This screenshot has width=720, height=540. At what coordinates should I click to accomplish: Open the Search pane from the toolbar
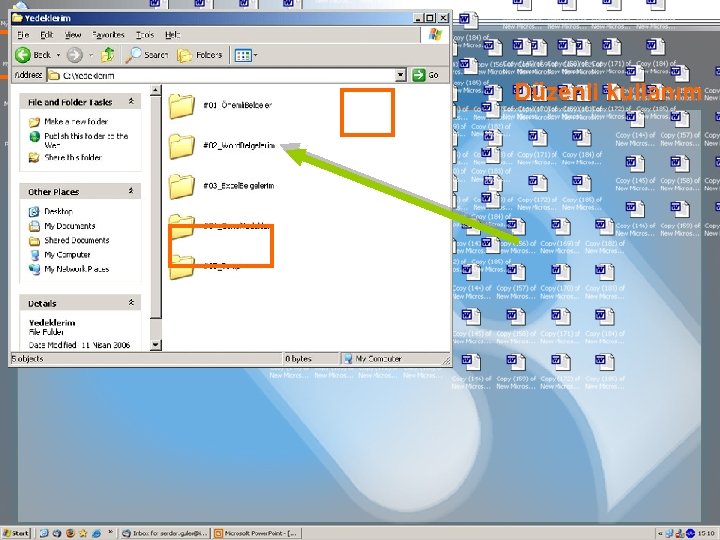147,55
